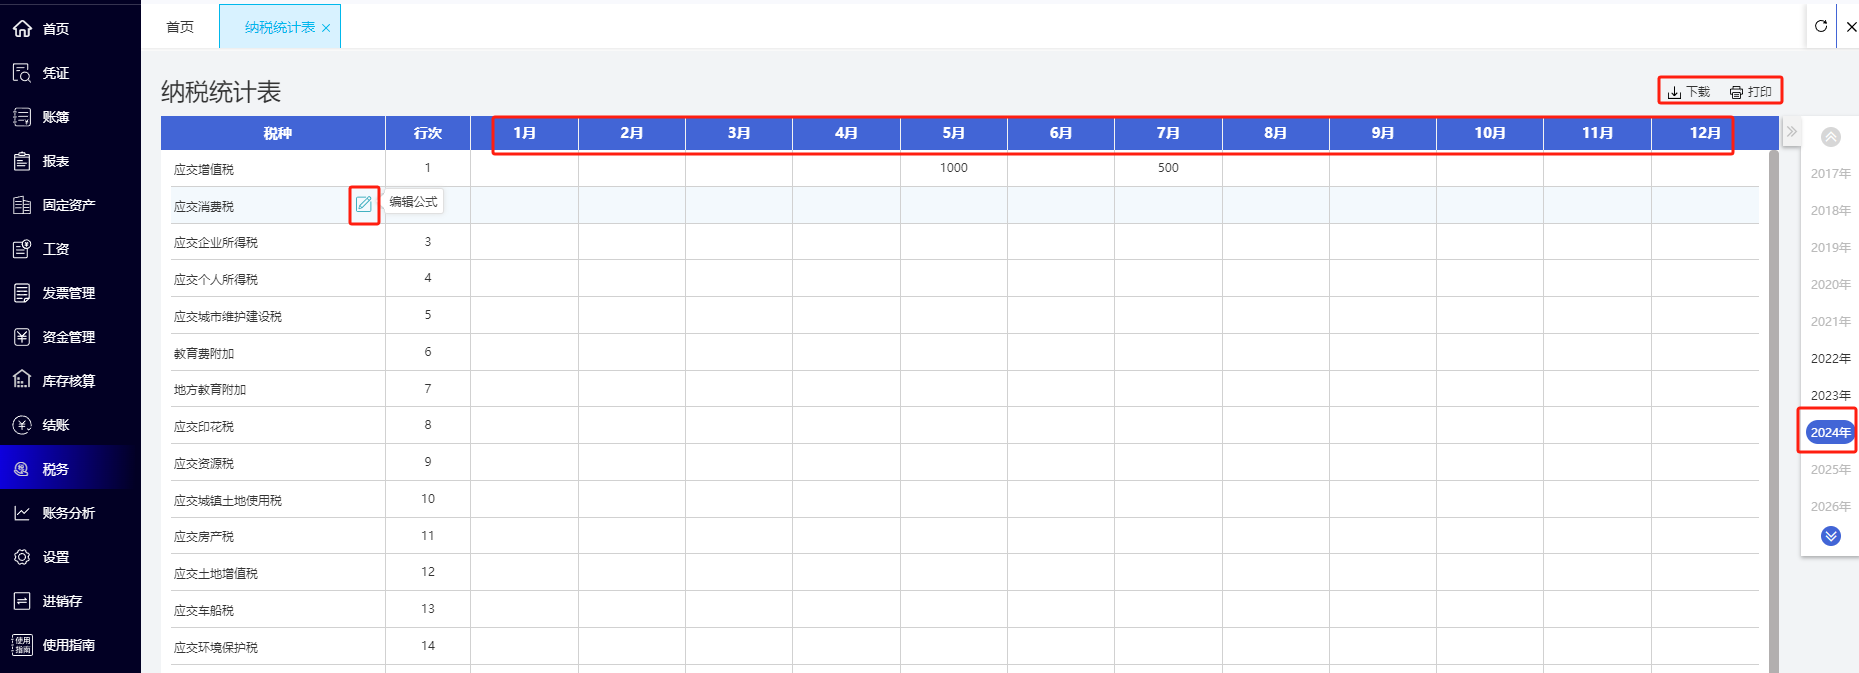Open the 报表 reports sidebar icon
The image size is (1859, 673).
22,161
